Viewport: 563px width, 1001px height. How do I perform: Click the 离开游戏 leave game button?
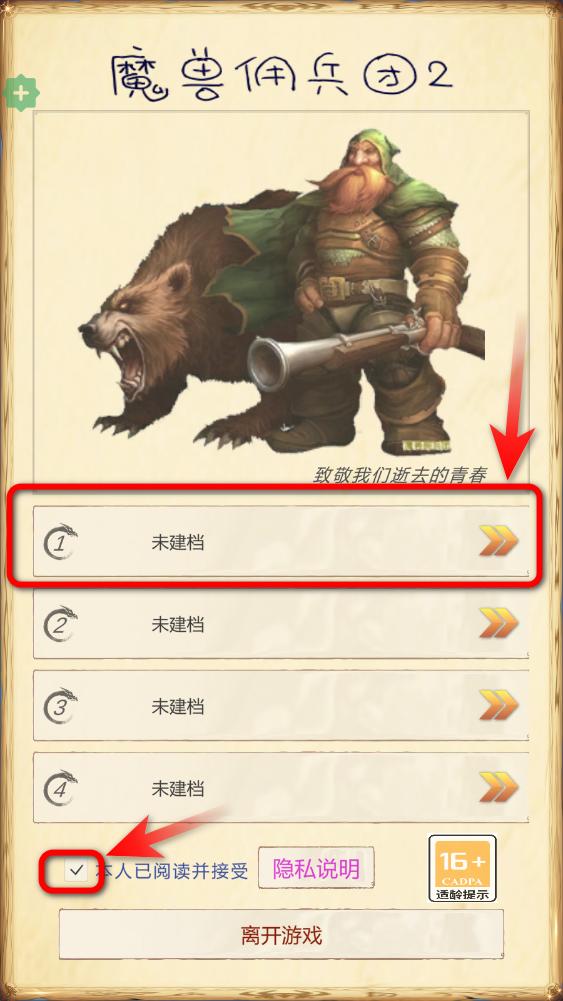pos(282,935)
